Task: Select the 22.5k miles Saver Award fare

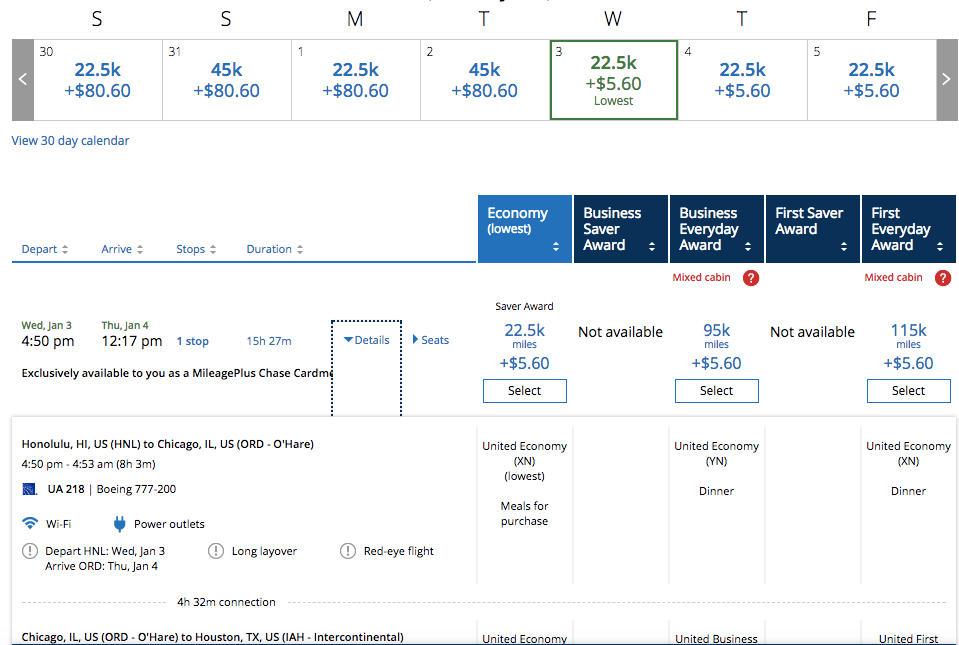Action: click(x=524, y=391)
